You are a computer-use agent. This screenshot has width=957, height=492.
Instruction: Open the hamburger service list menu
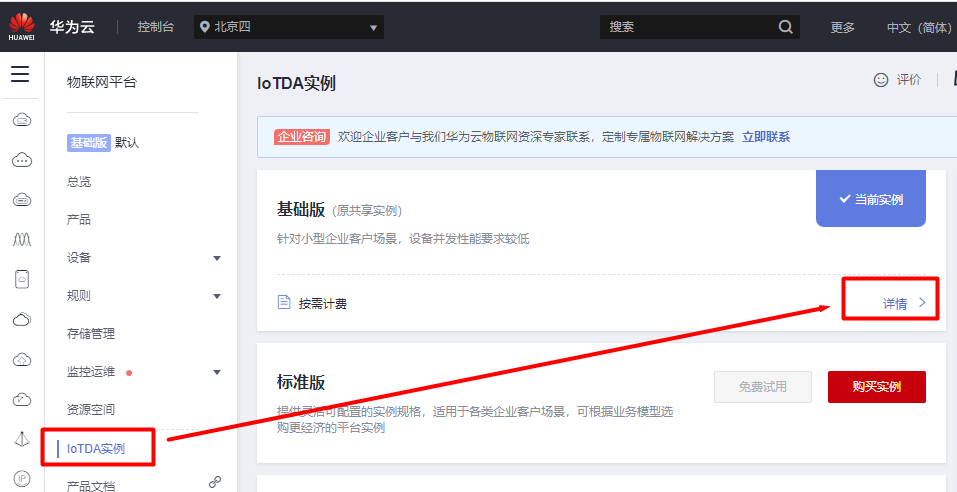click(x=20, y=74)
